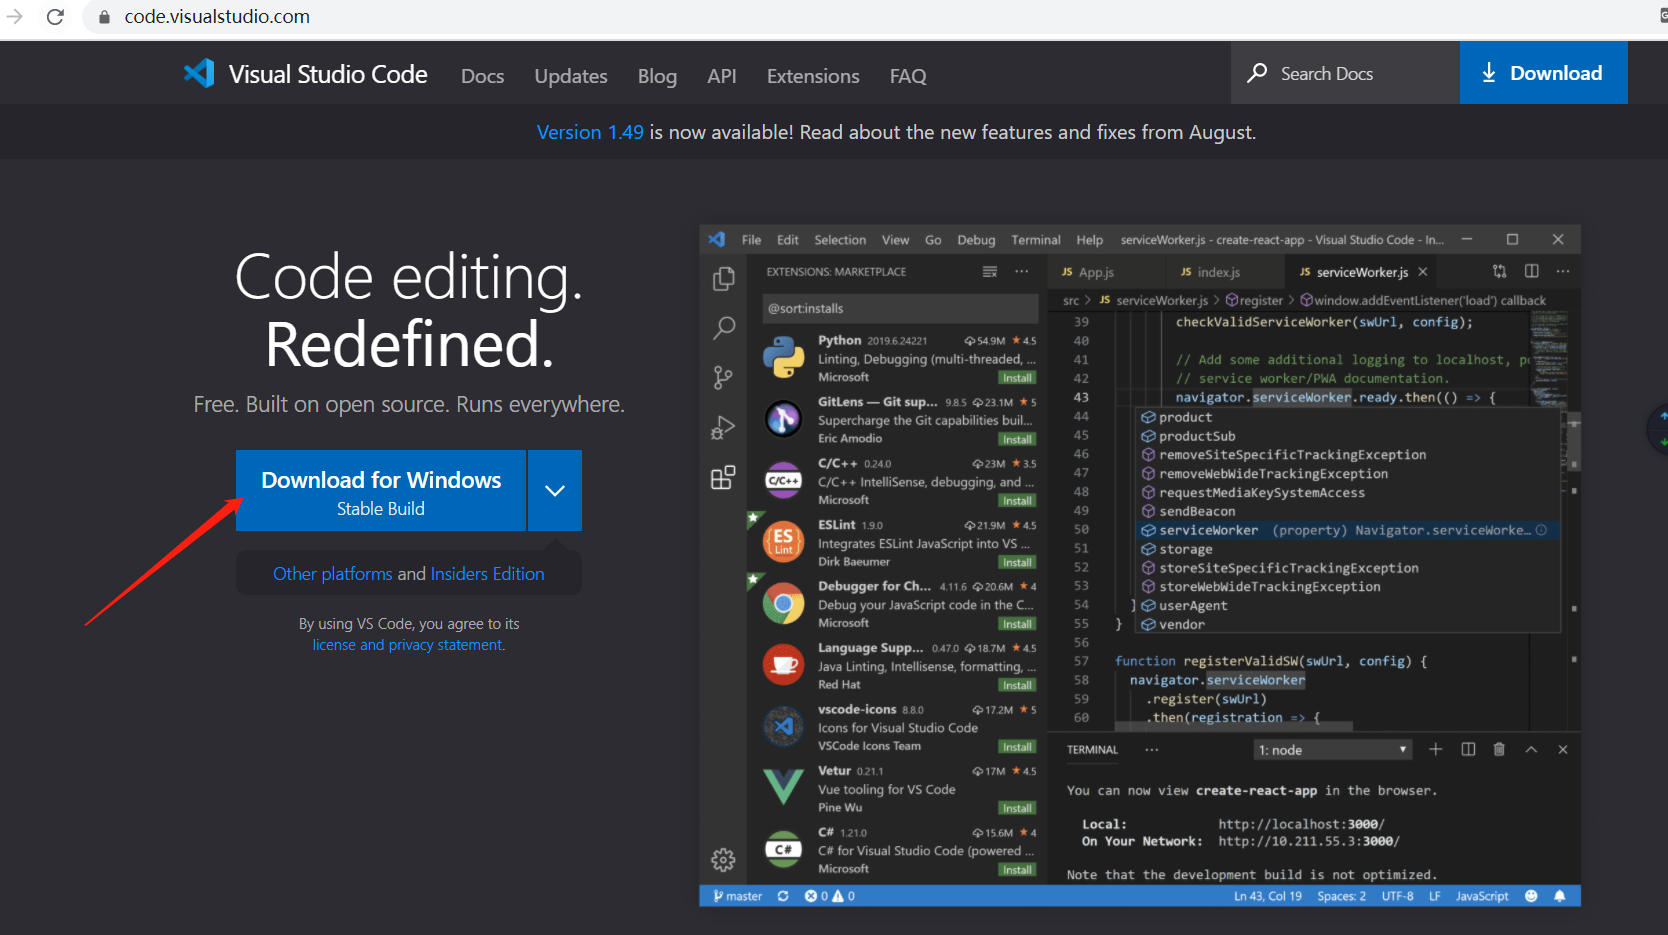Click the split terminal icon
The width and height of the screenshot is (1668, 935).
(1468, 749)
